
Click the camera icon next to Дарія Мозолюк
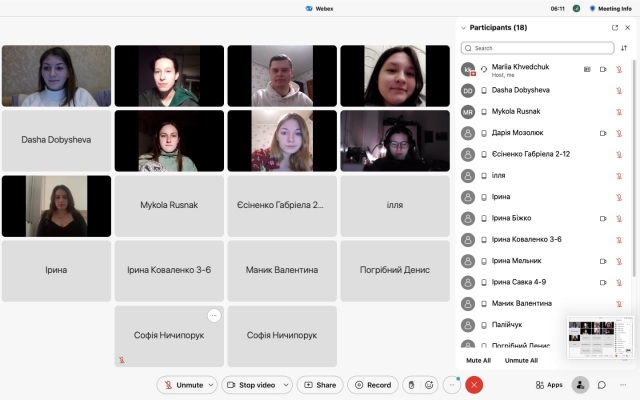(603, 133)
